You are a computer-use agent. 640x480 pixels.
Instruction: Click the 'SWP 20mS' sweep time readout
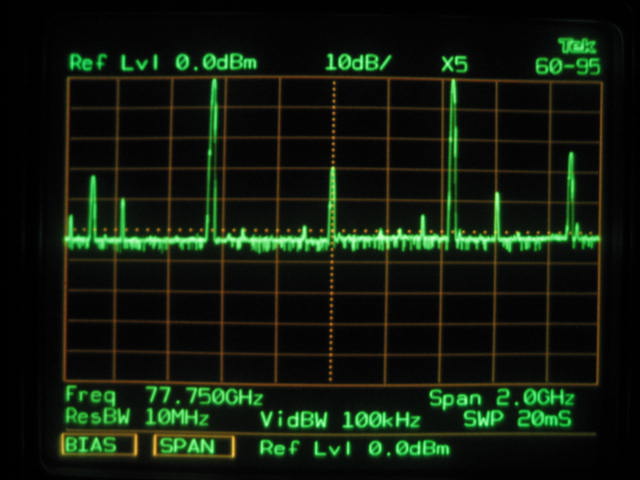click(518, 419)
